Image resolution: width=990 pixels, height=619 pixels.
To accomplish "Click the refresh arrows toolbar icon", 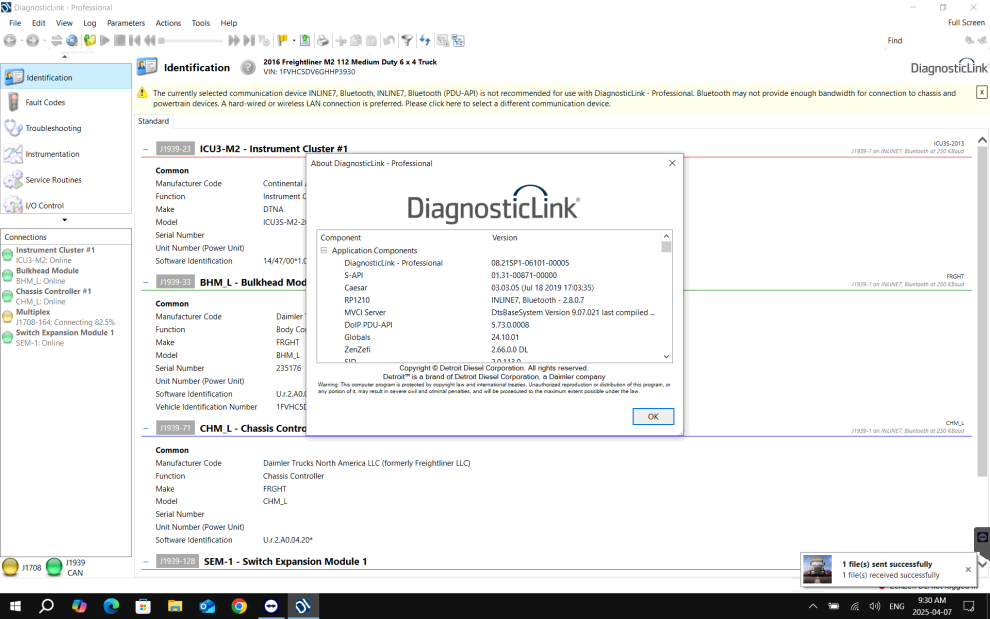I will [x=425, y=41].
